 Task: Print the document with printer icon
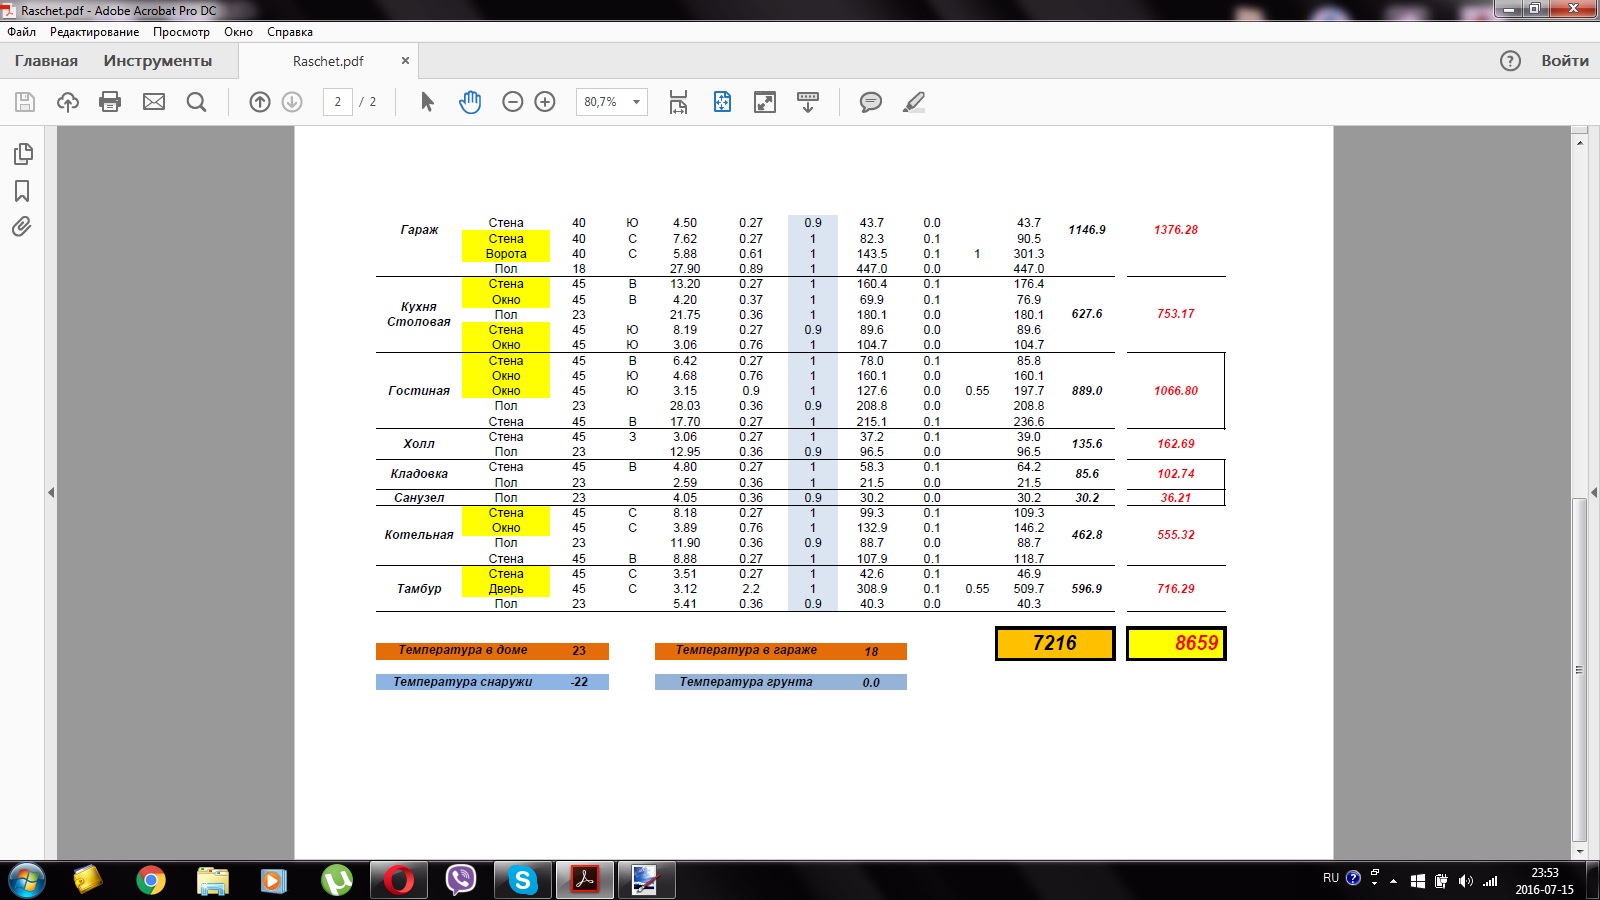point(111,102)
